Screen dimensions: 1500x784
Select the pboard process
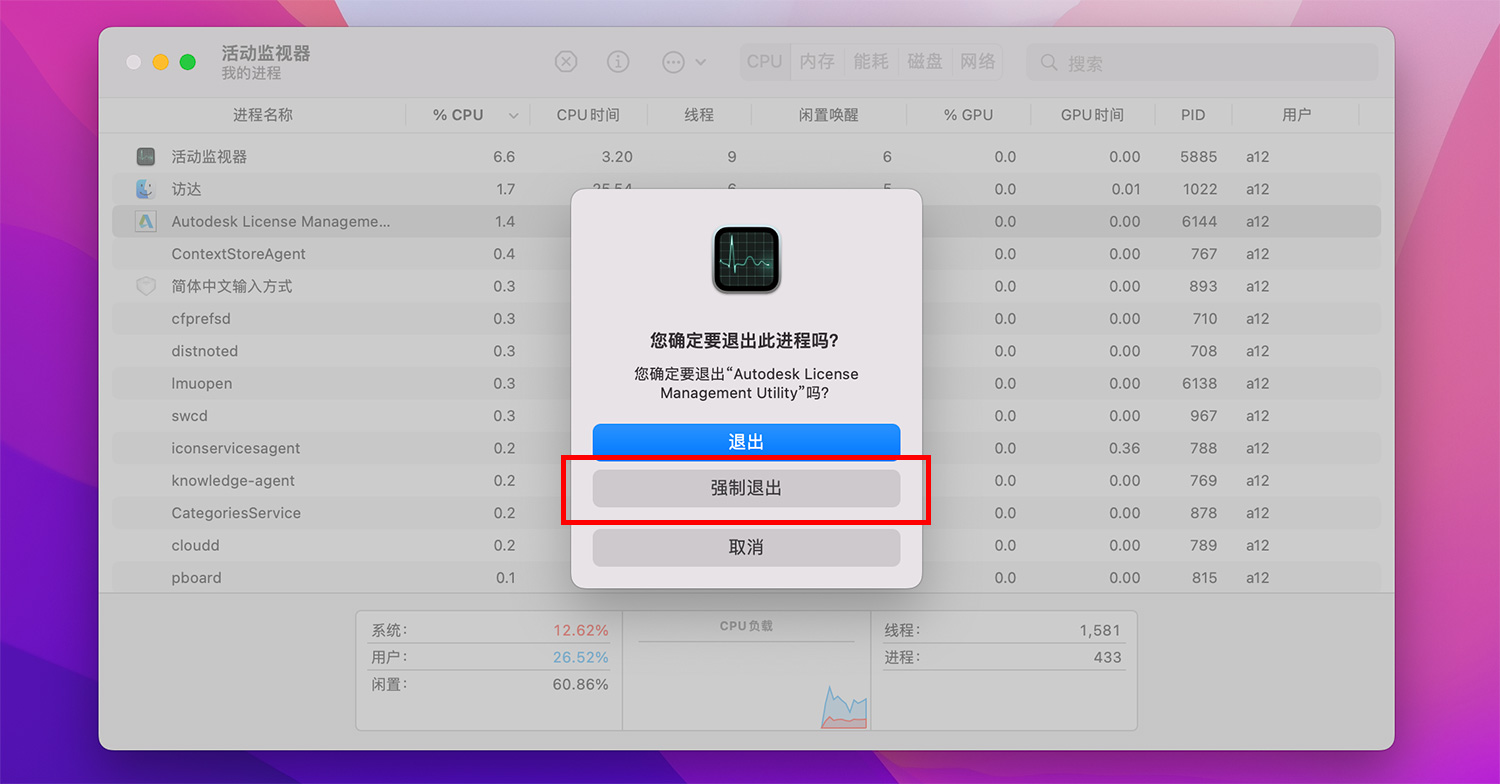[196, 578]
